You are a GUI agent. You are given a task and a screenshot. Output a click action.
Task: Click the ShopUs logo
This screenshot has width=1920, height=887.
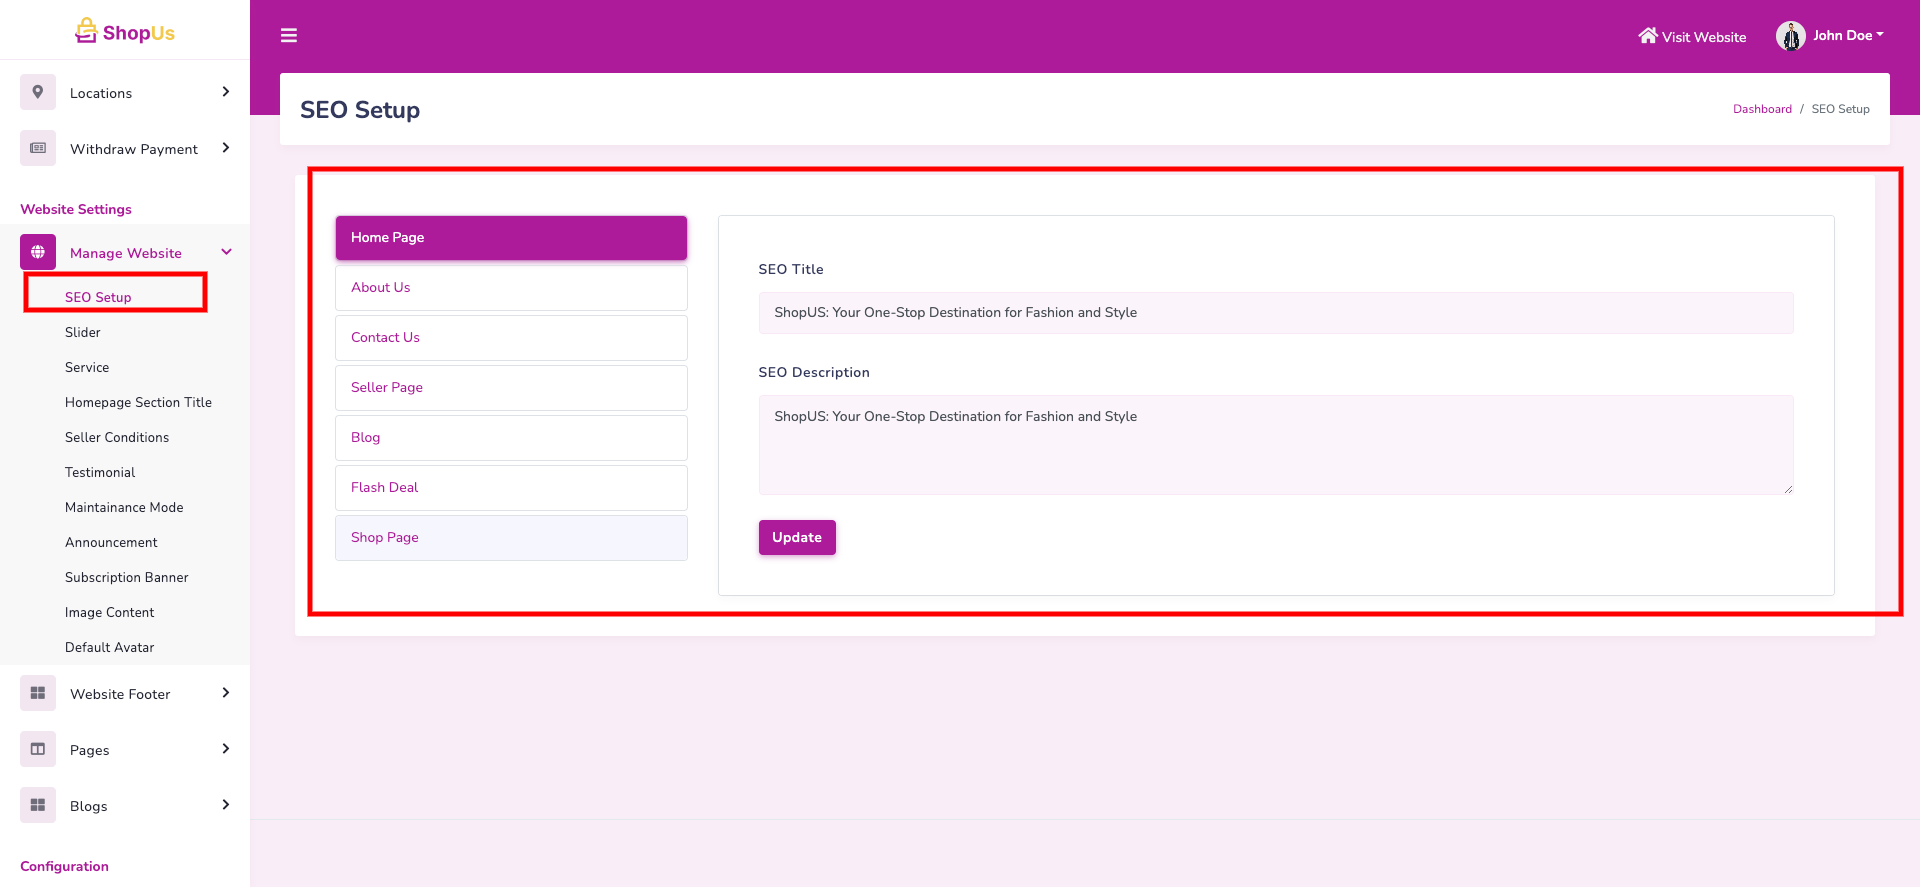click(x=125, y=32)
